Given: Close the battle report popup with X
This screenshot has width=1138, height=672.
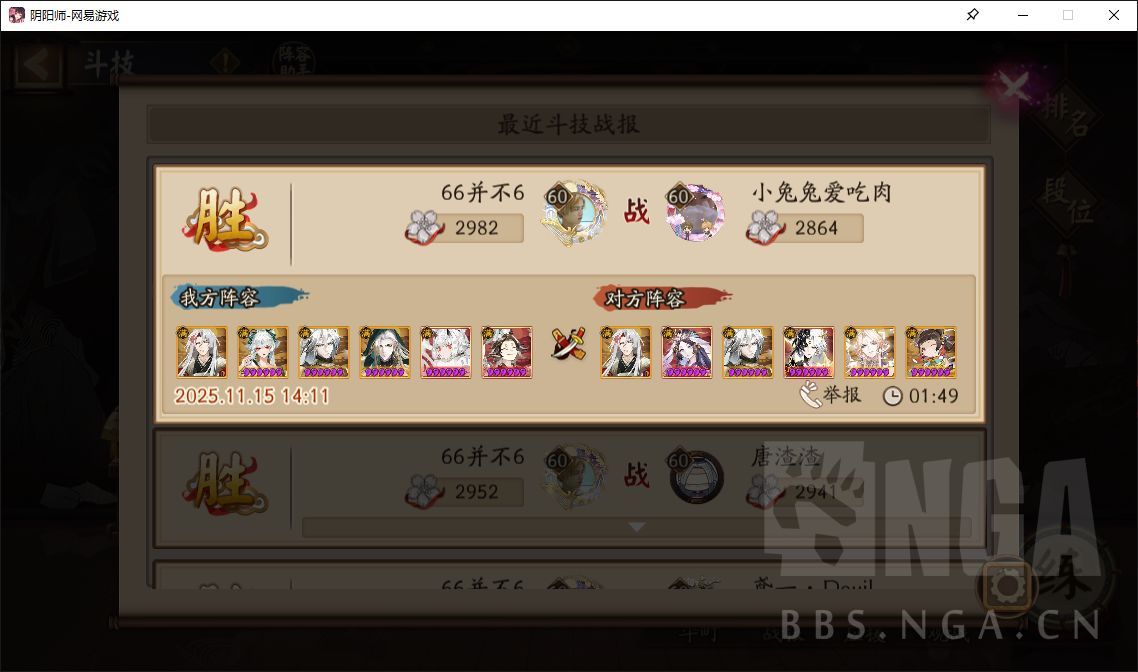Looking at the screenshot, I should coord(1014,88).
